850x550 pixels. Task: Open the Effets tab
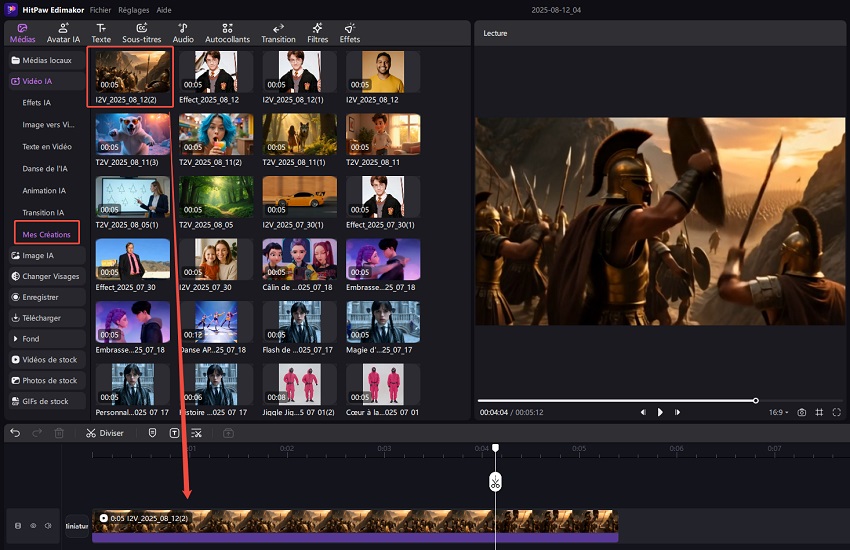point(350,33)
